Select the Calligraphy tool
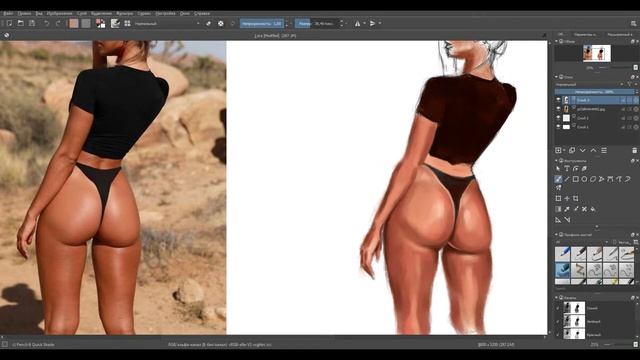Image resolution: width=640 pixels, height=360 pixels. tap(584, 168)
